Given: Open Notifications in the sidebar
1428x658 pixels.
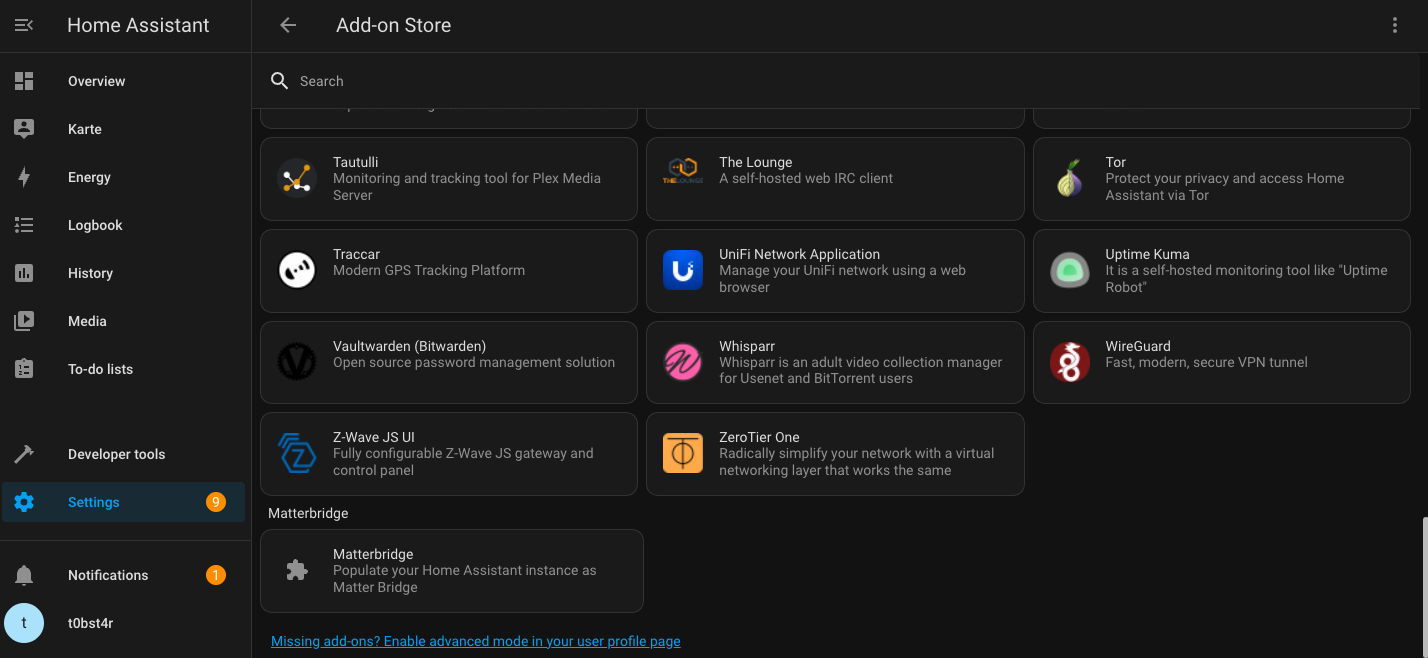Looking at the screenshot, I should pyautogui.click(x=124, y=575).
